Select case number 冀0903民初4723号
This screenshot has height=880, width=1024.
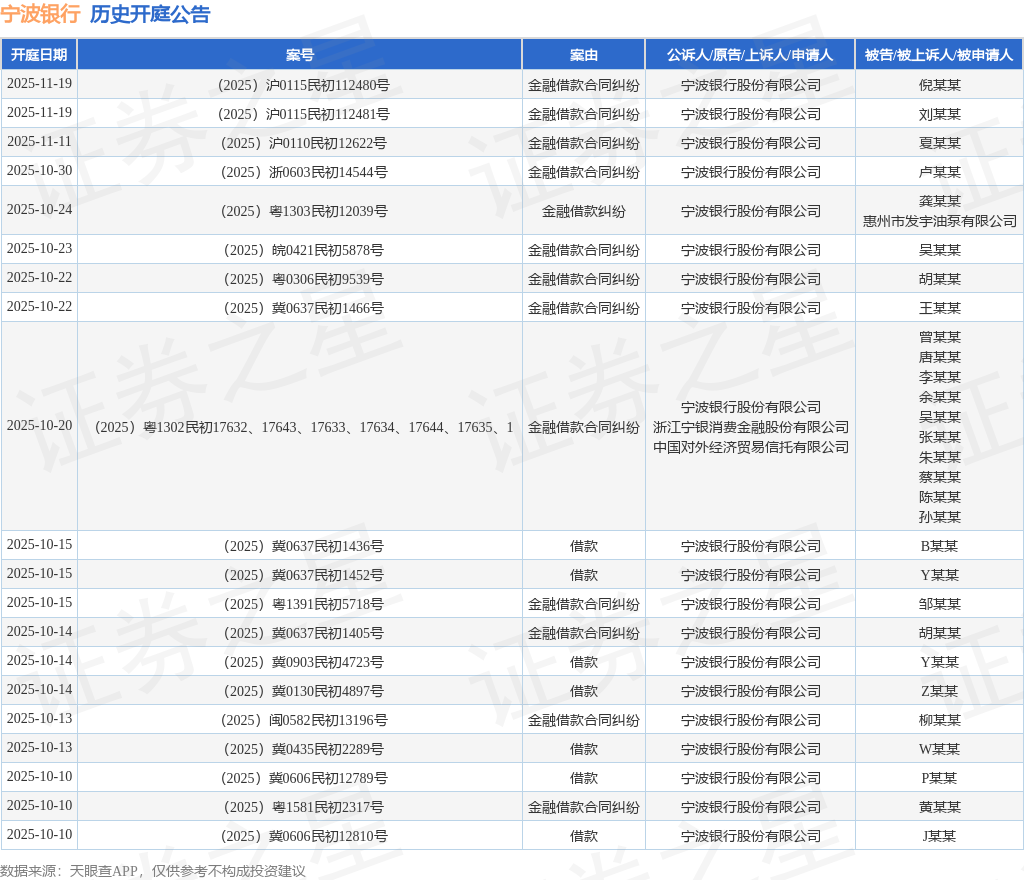[x=304, y=662]
